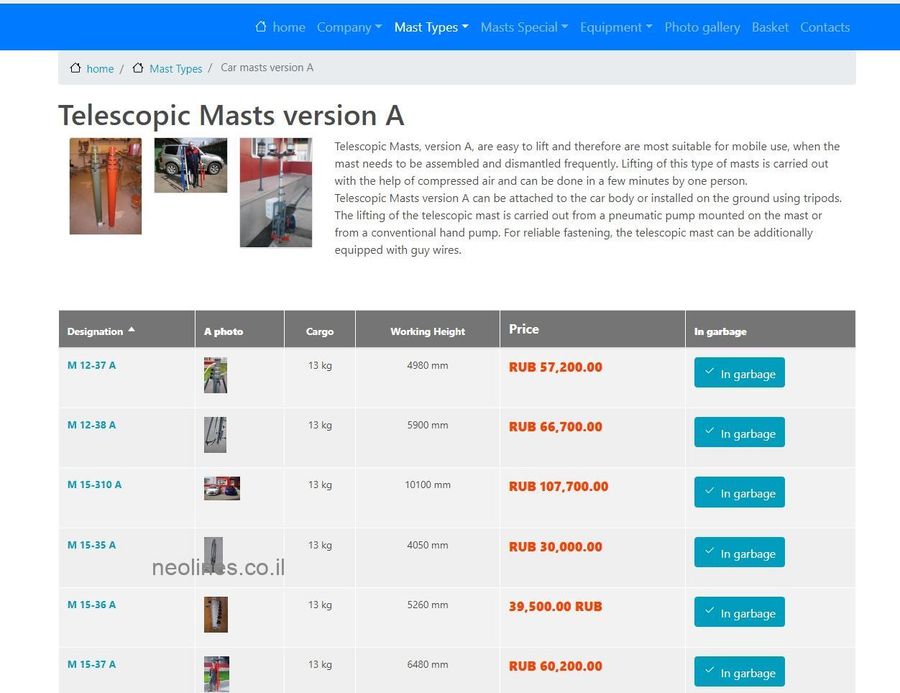Click the A photo column header
Viewport: 900px width, 693px height.
click(239, 329)
